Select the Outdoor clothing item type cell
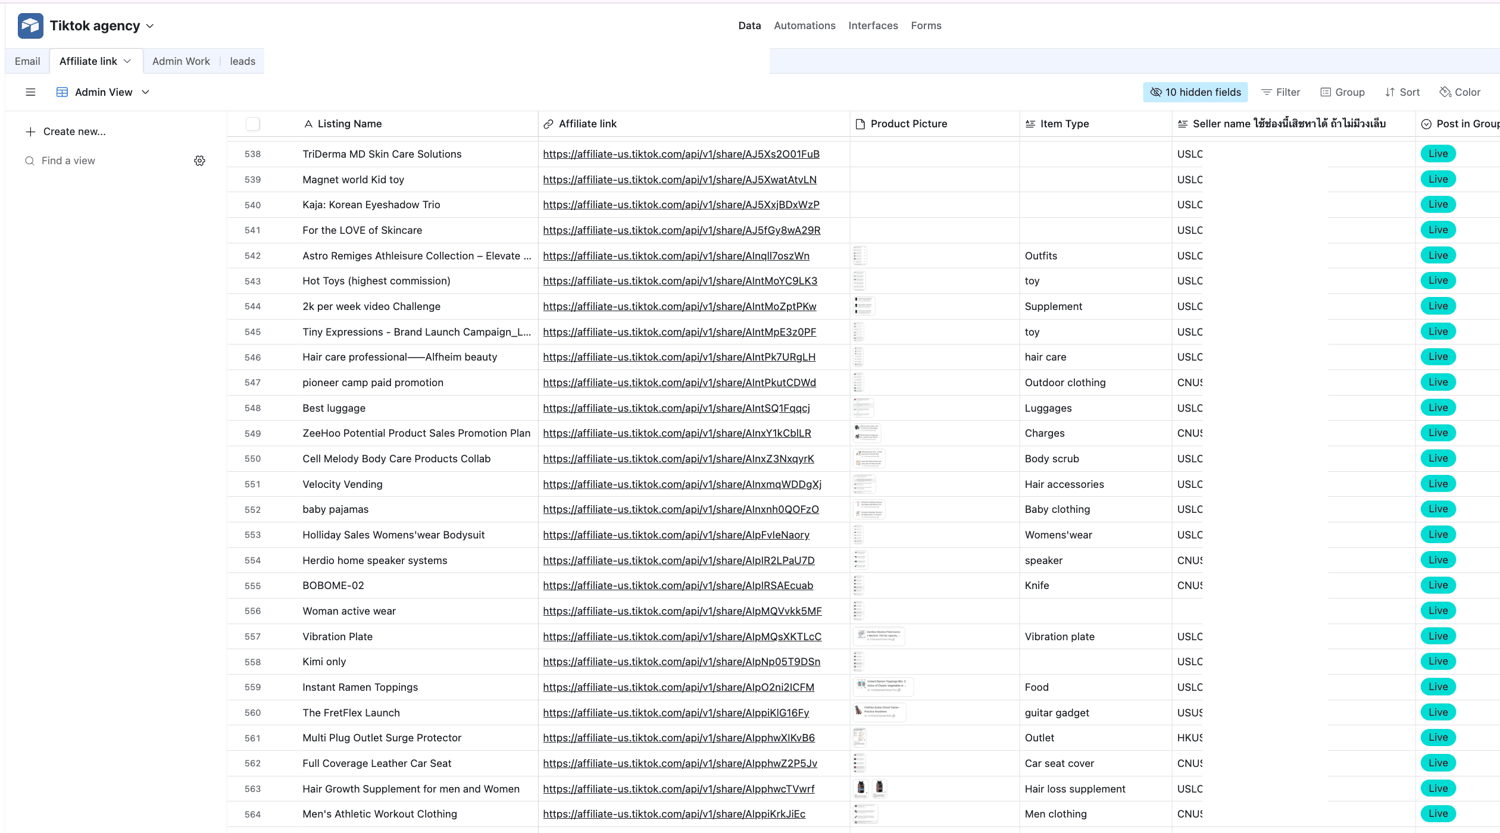This screenshot has height=833, width=1500. point(1096,383)
